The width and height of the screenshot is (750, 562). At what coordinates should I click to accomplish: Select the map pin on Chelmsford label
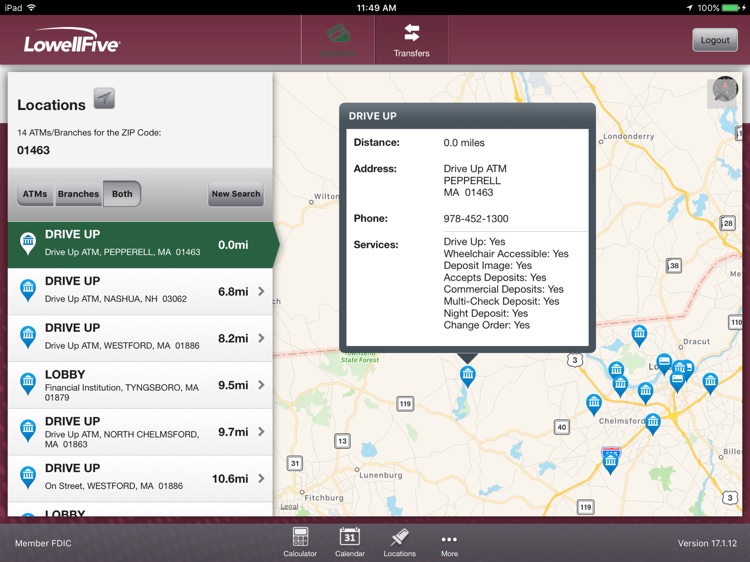click(653, 424)
